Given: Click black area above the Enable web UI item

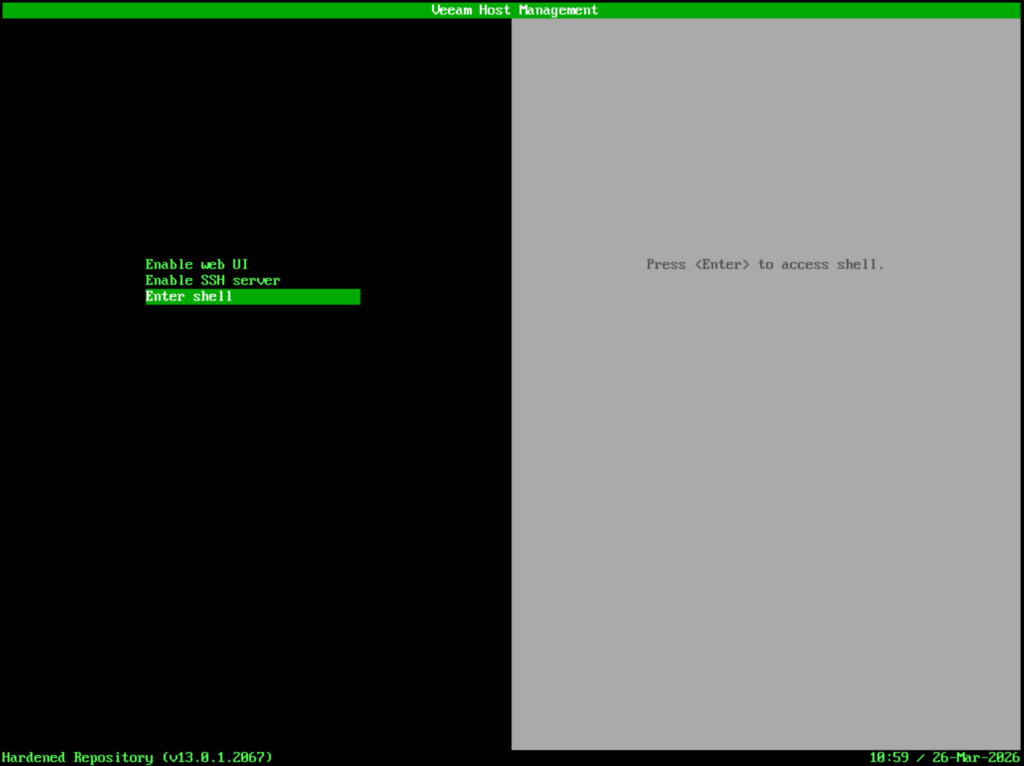Looking at the screenshot, I should point(250,150).
